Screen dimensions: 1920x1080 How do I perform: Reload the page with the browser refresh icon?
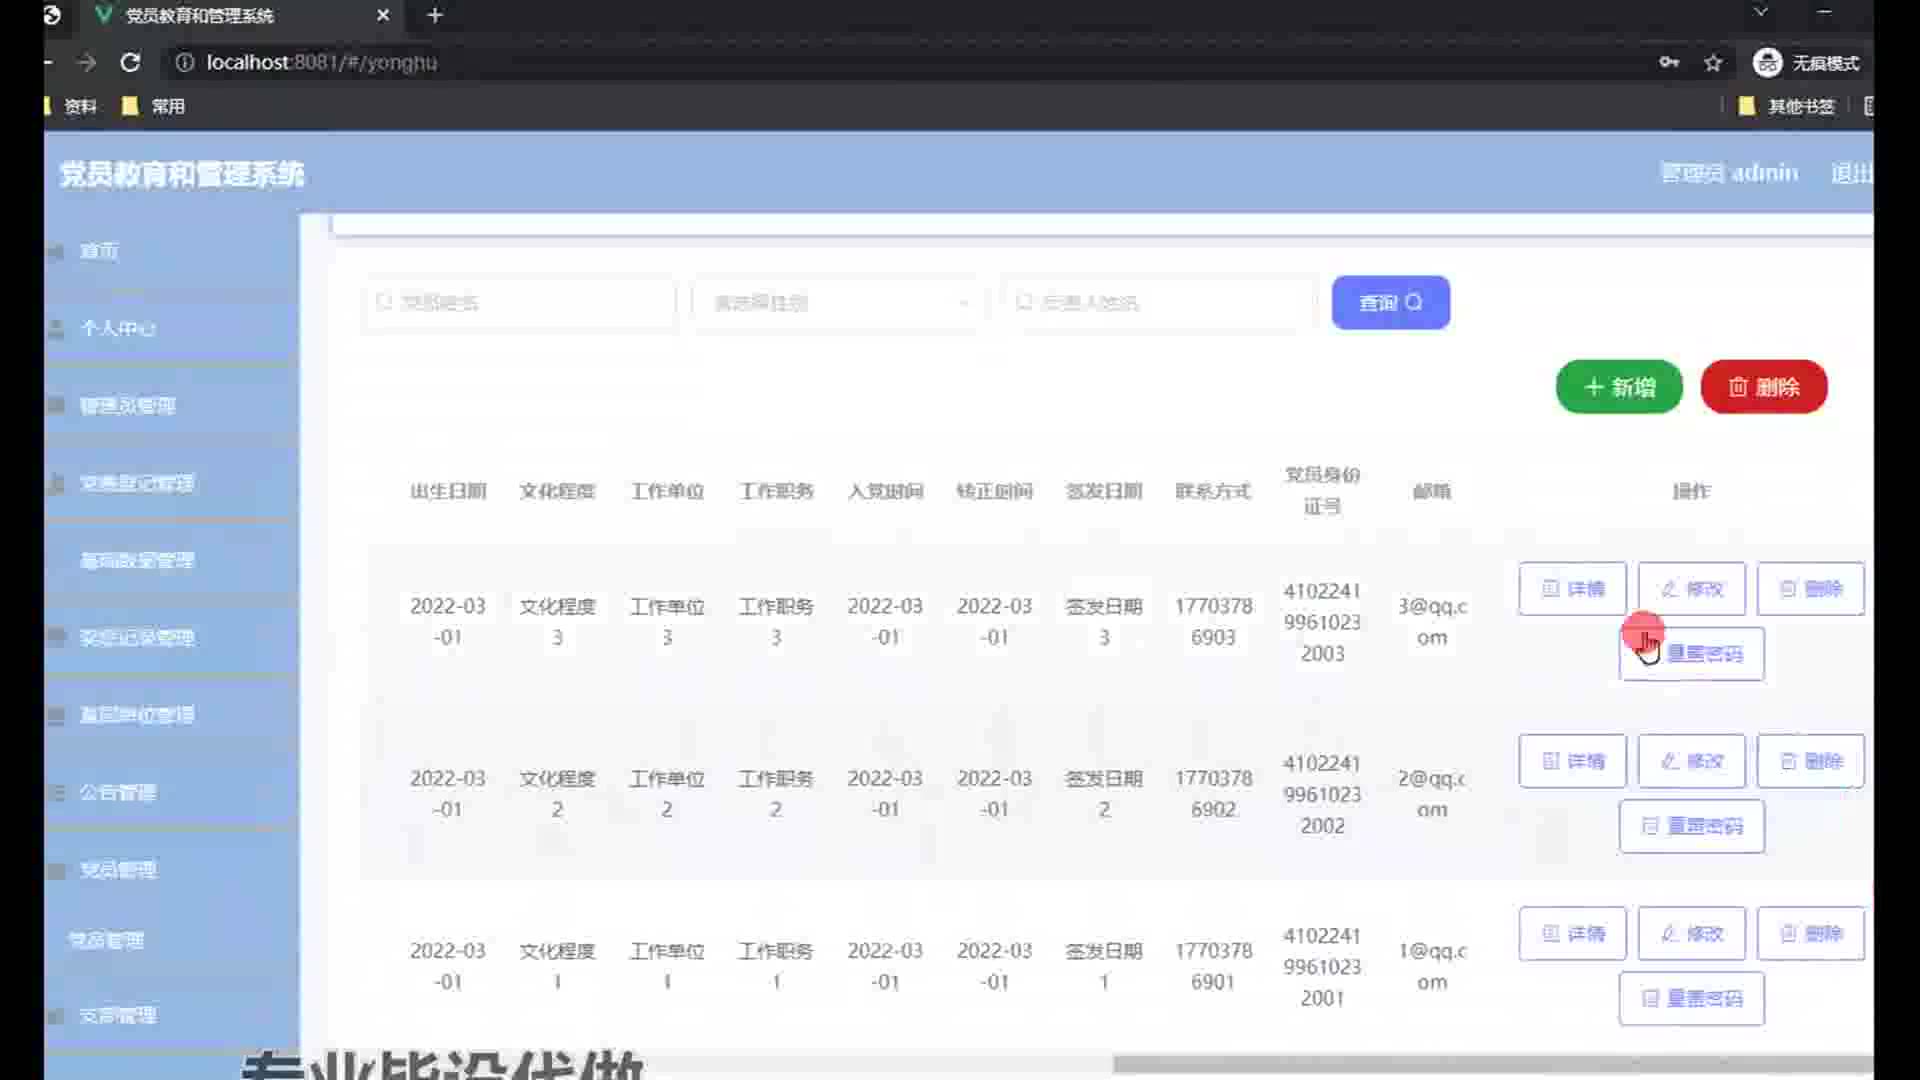[130, 62]
